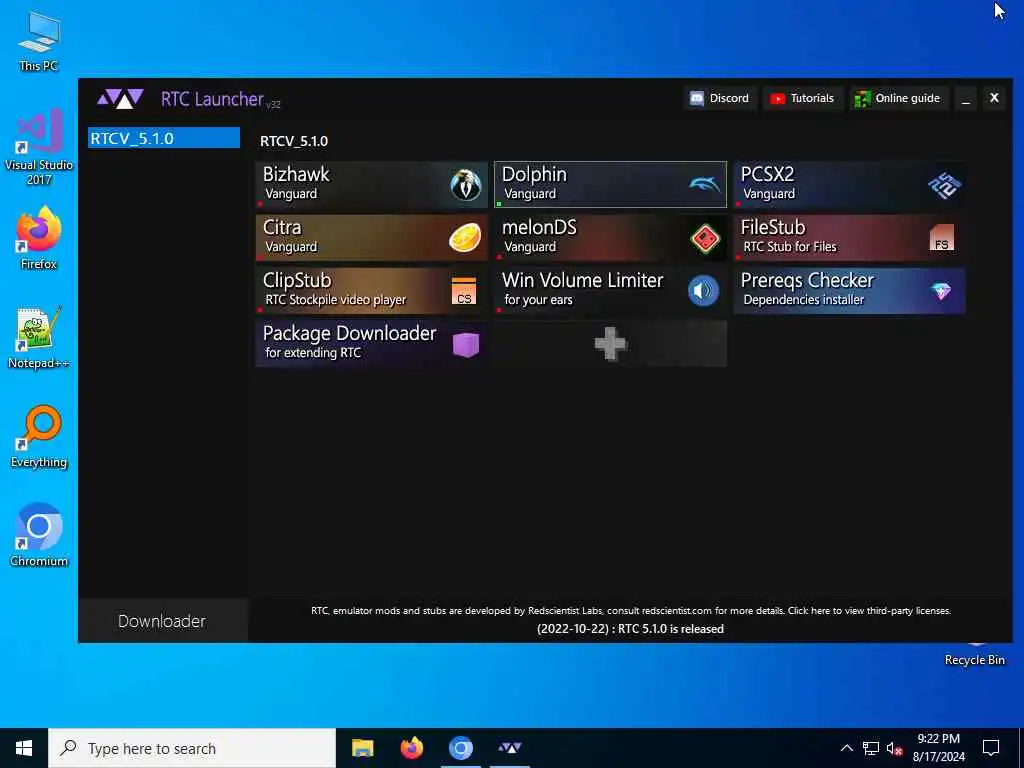Focus the taskbar search box

coord(192,748)
